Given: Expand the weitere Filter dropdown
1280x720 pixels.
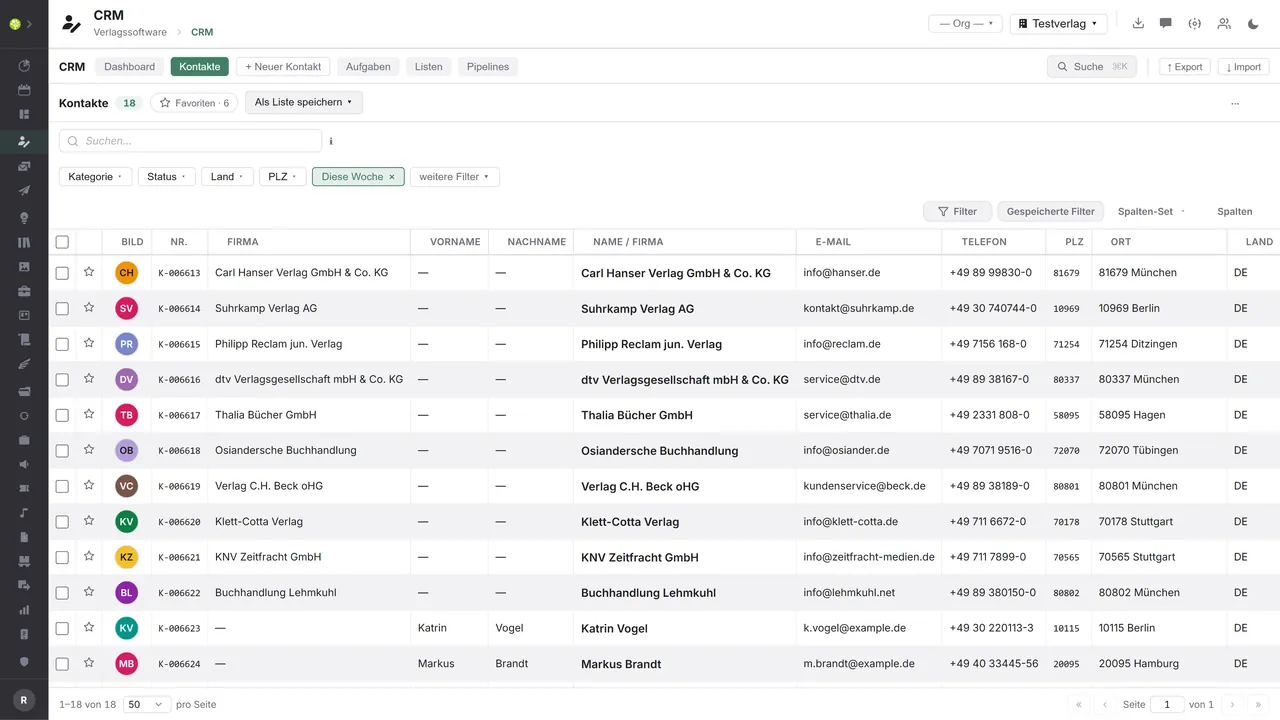Looking at the screenshot, I should 454,177.
